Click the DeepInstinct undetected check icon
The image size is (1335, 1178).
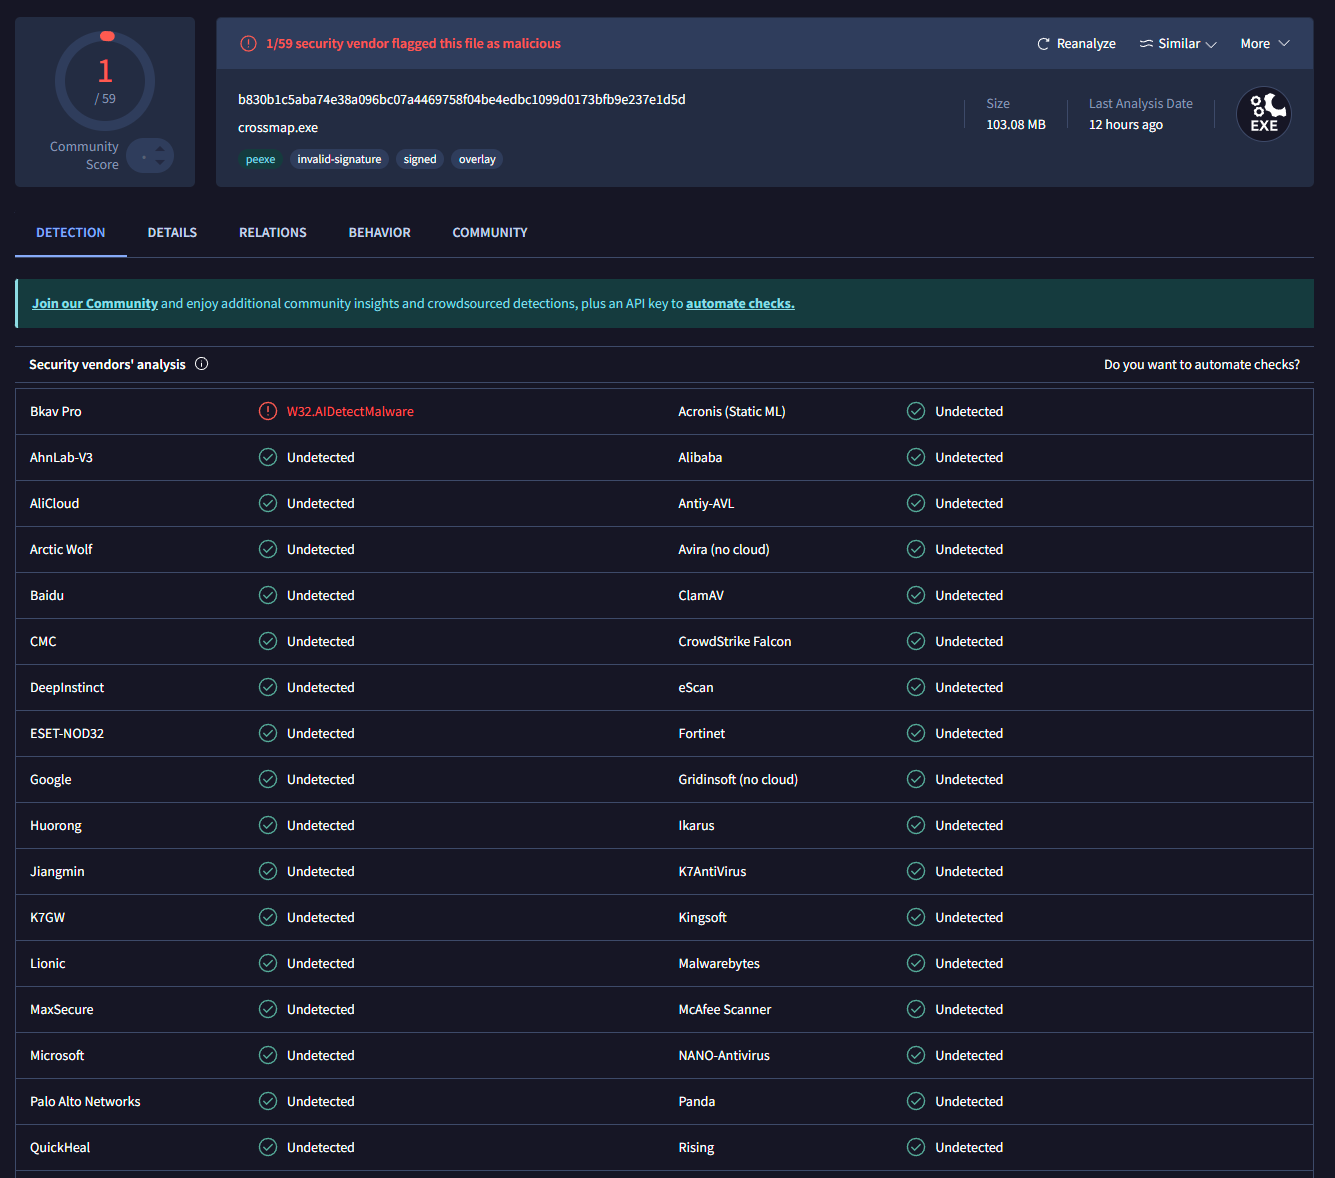click(268, 687)
